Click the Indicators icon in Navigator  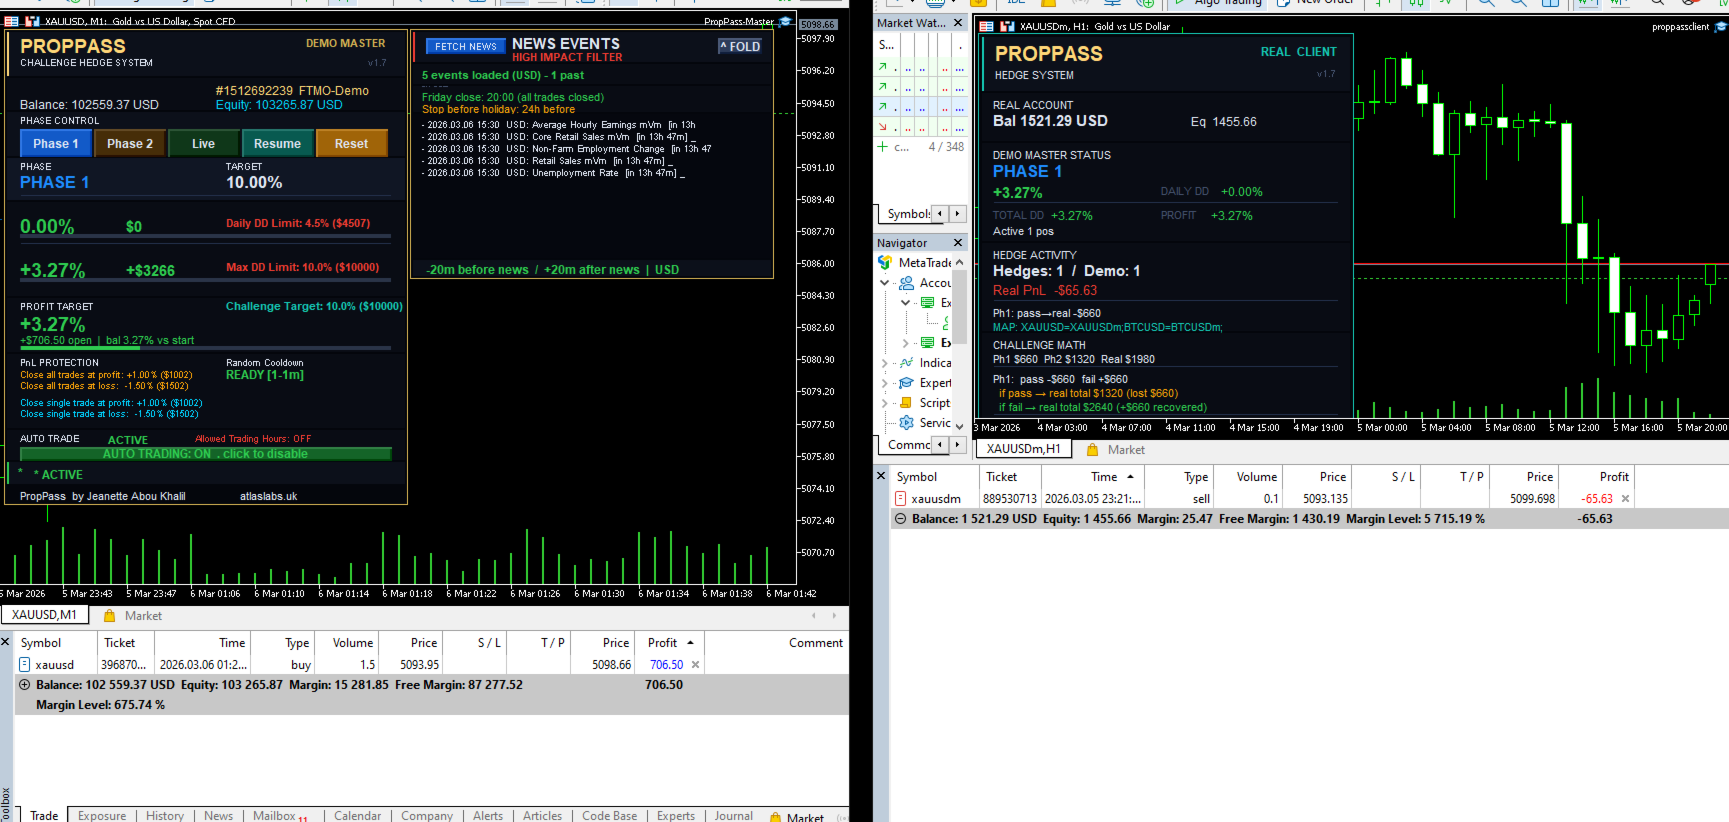click(x=907, y=363)
